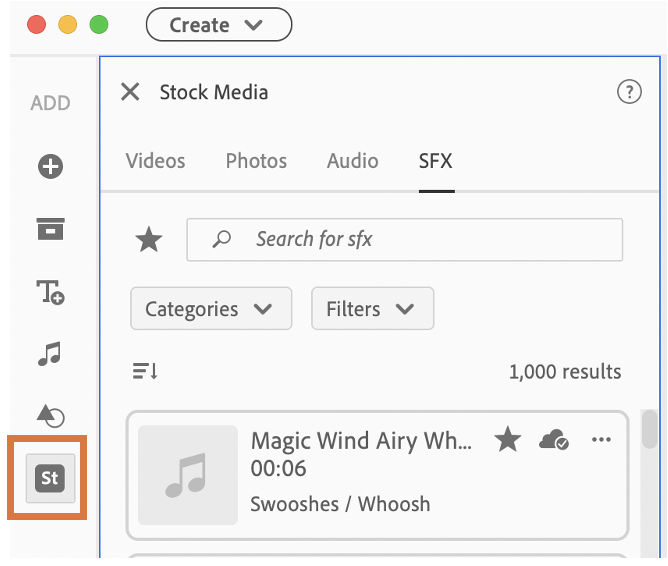Click the cloud license icon on Magic Wind

(x=553, y=440)
